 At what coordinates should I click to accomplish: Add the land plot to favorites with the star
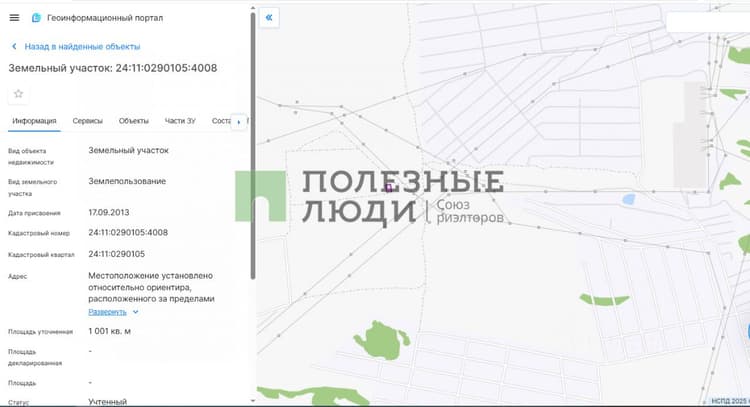click(x=18, y=94)
